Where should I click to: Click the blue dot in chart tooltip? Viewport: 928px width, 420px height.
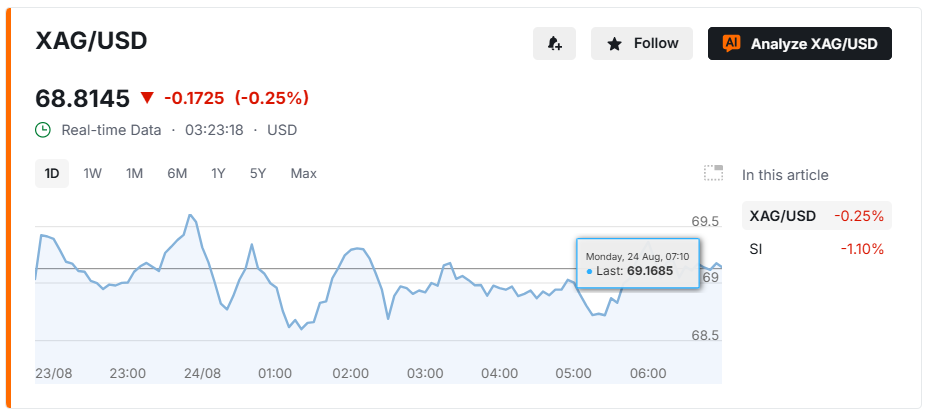point(589,272)
